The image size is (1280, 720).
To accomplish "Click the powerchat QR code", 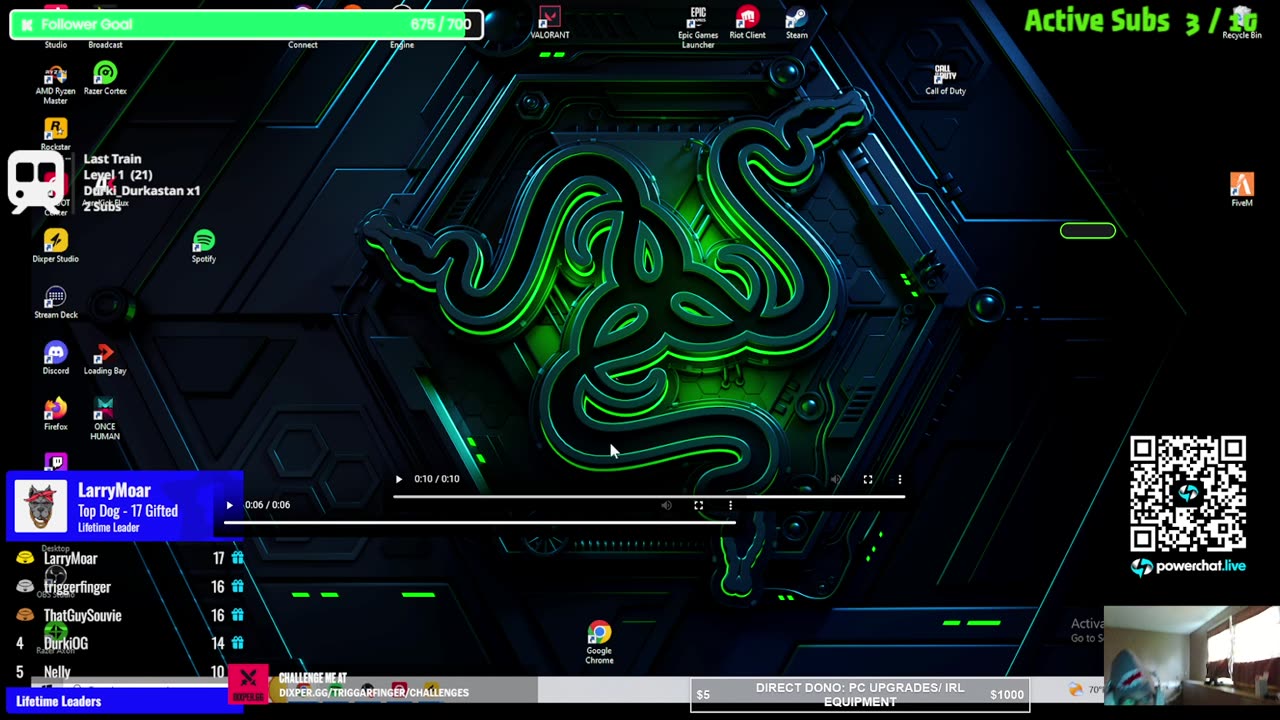I will pos(1188,493).
